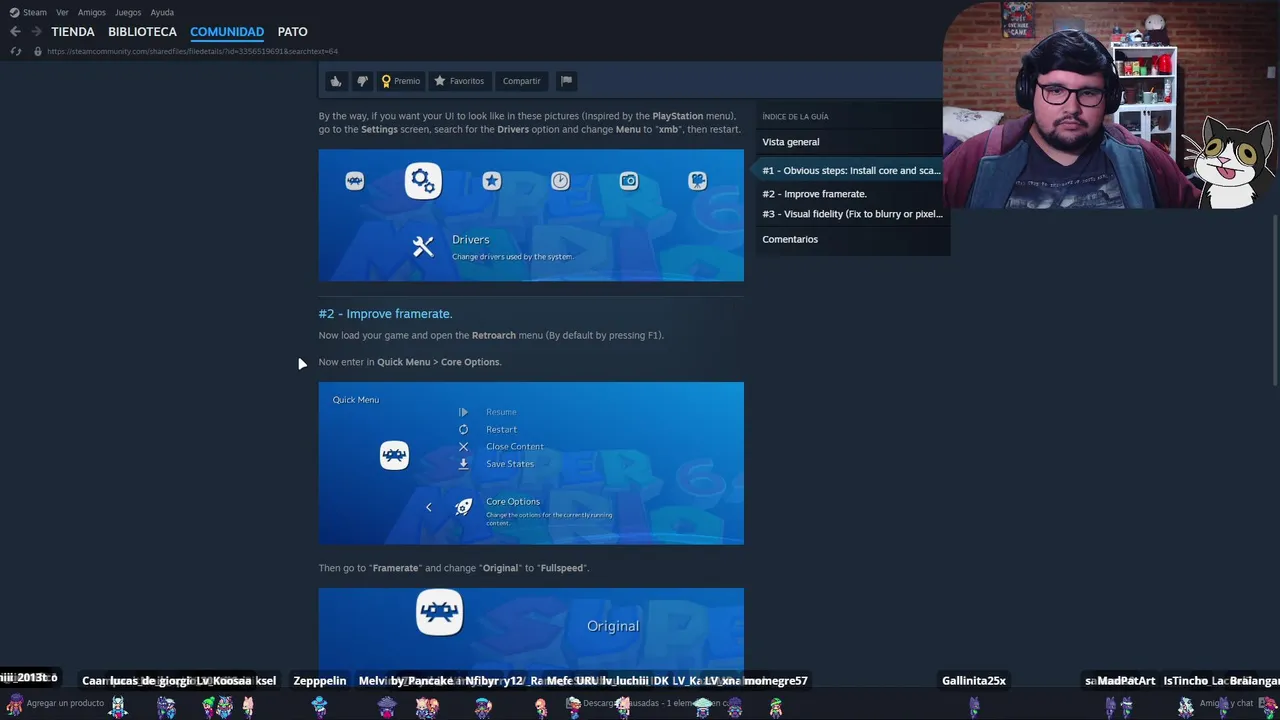Open the Drivers settings screenshot thumbnail
Image resolution: width=1280 pixels, height=720 pixels.
point(531,215)
